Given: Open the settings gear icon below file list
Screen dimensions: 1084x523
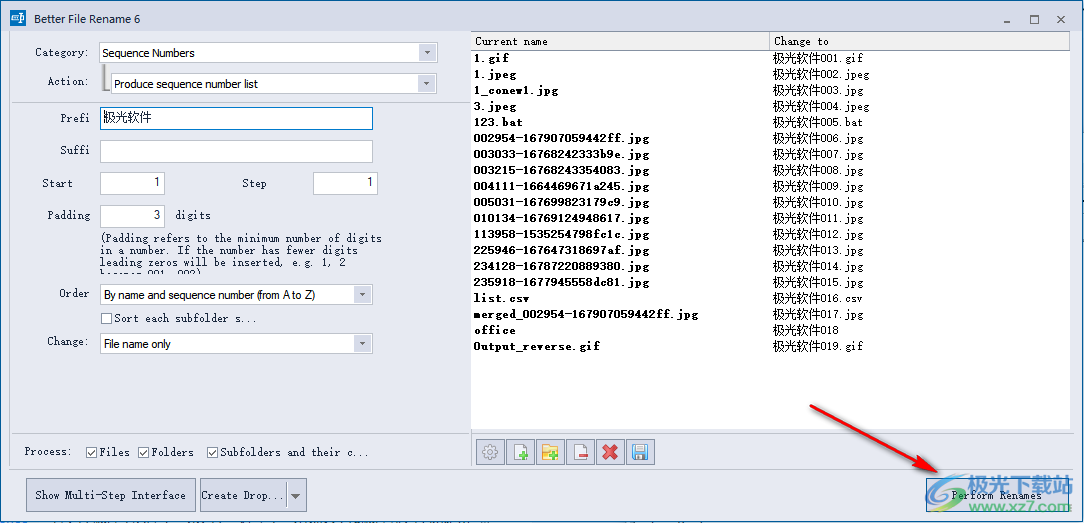Looking at the screenshot, I should point(490,453).
